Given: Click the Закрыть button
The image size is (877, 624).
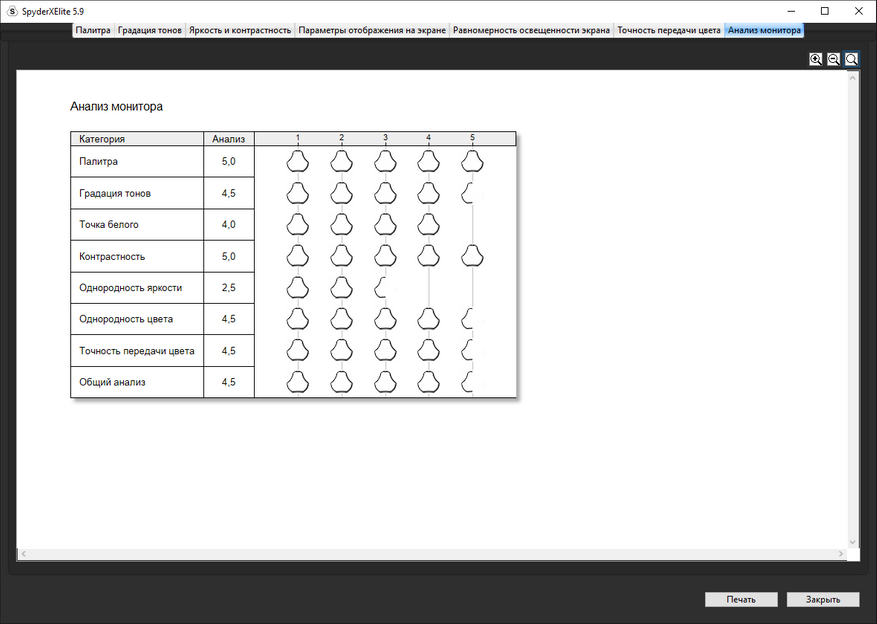Looking at the screenshot, I should (823, 599).
